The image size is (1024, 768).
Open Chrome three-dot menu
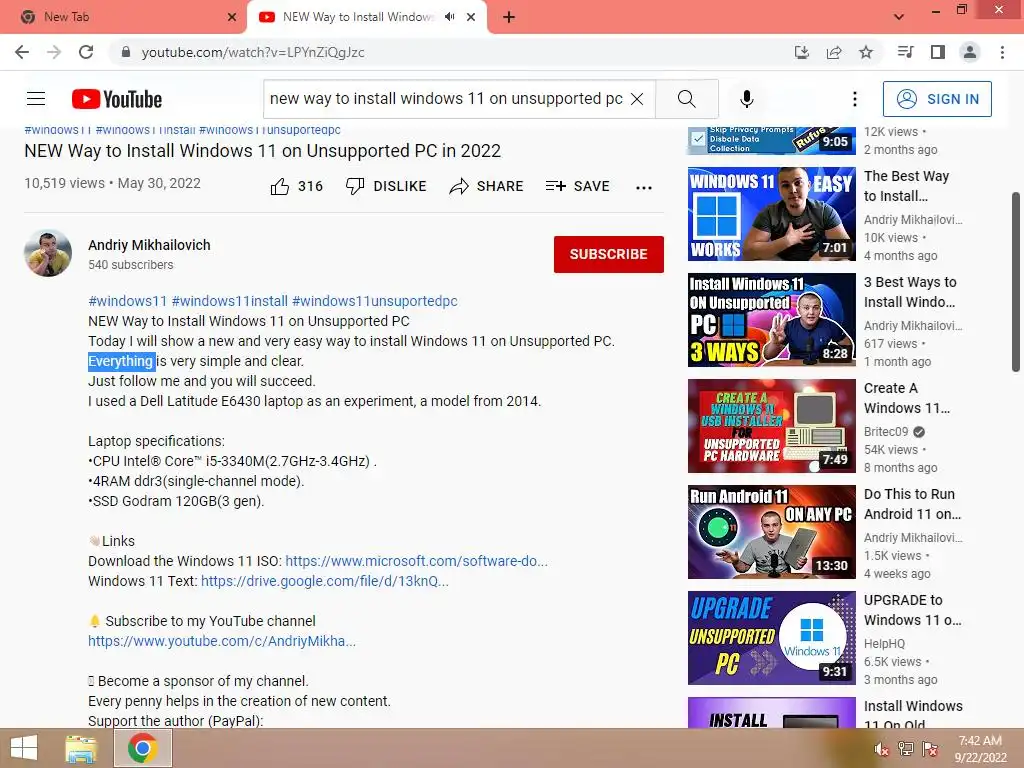coord(1002,52)
